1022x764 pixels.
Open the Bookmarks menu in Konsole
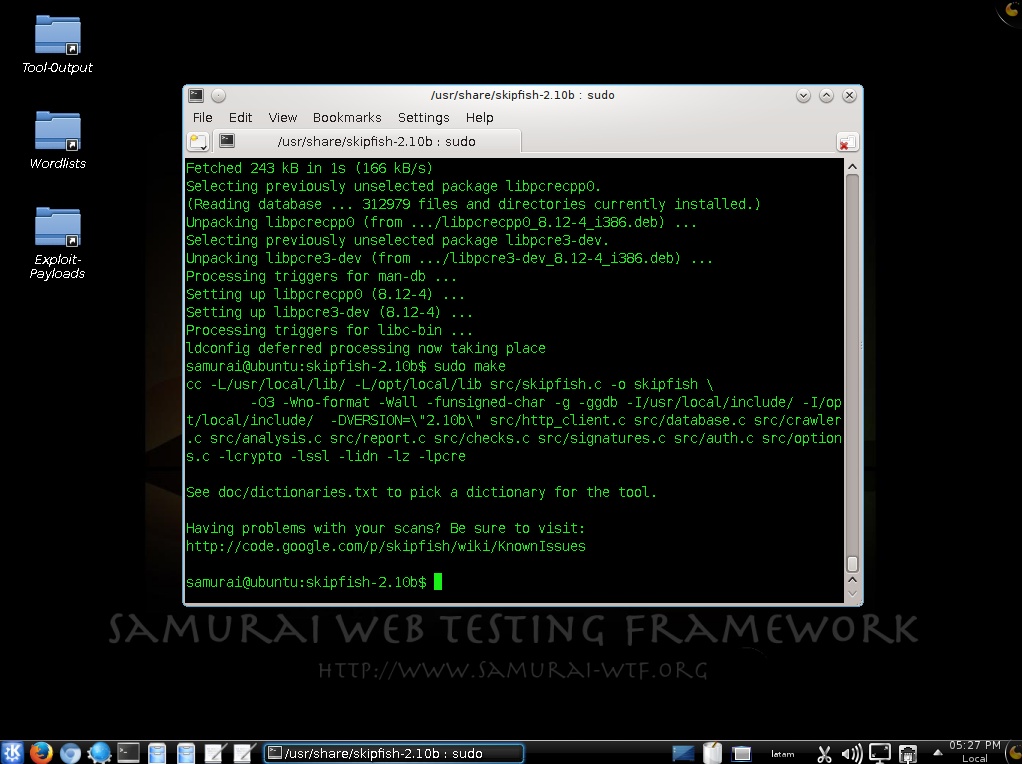point(347,117)
